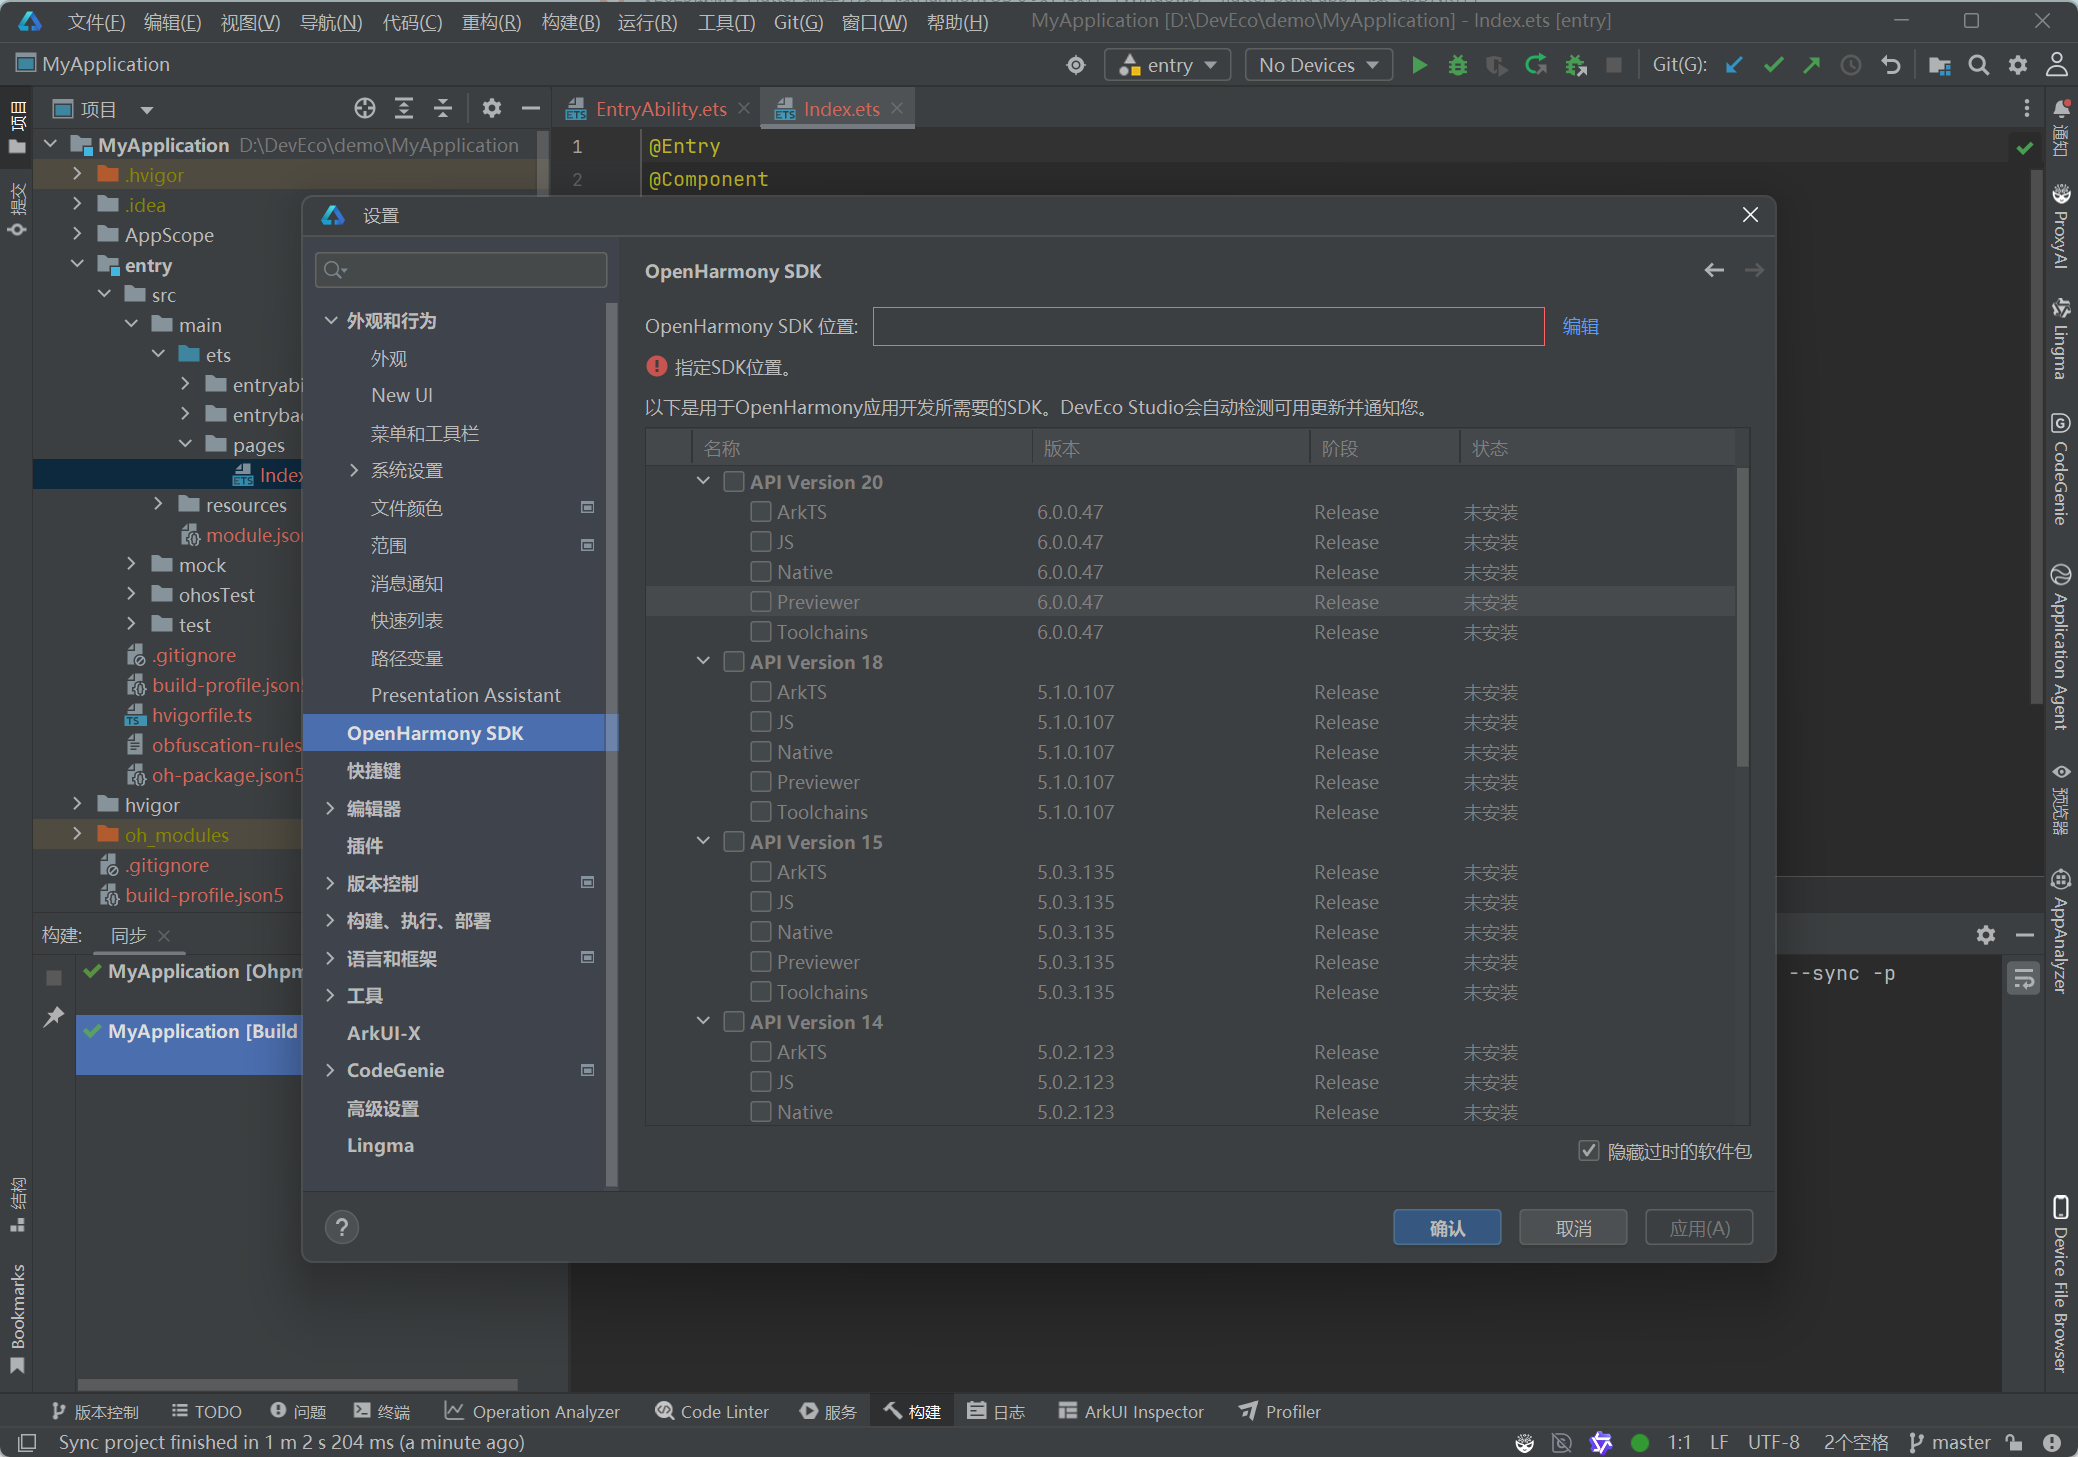2078x1457 pixels.
Task: Select 快捷键 in settings list
Action: [x=373, y=771]
